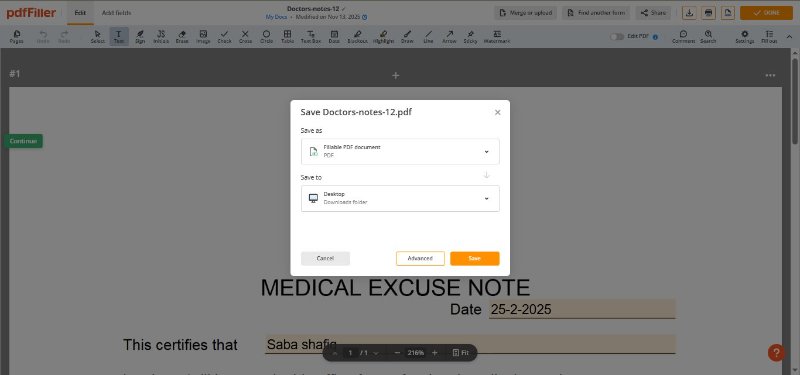The height and width of the screenshot is (375, 800).
Task: Add a Table with the Table tool
Action: (287, 36)
